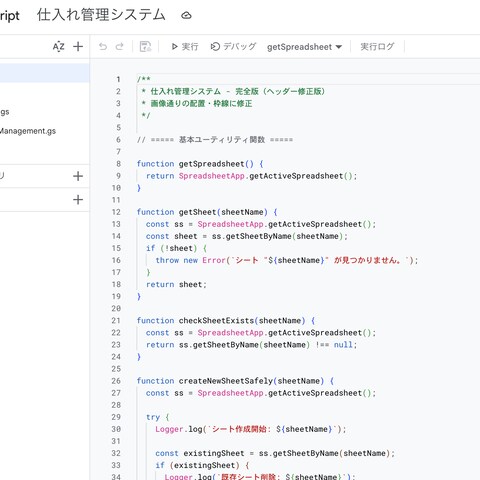Click line number 8 in the gutter
The image size is (480, 480).
pyautogui.click(x=118, y=164)
